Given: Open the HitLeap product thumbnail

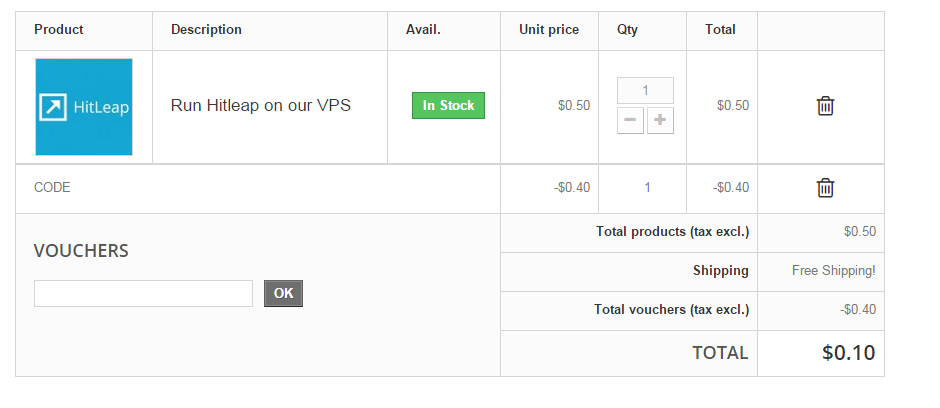Looking at the screenshot, I should tap(84, 107).
